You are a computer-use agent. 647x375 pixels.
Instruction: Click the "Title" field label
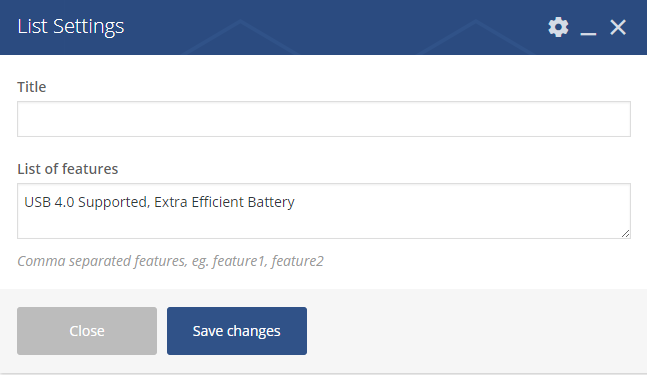[x=32, y=87]
